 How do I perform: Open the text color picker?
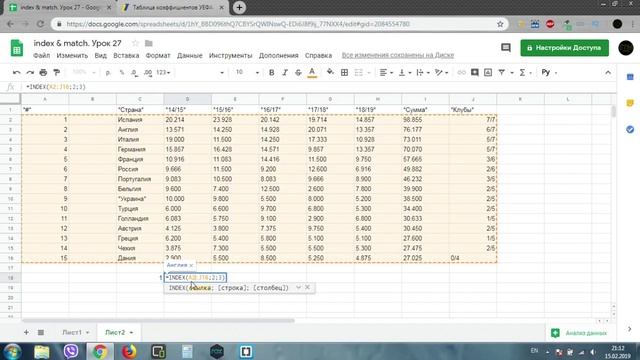(312, 73)
